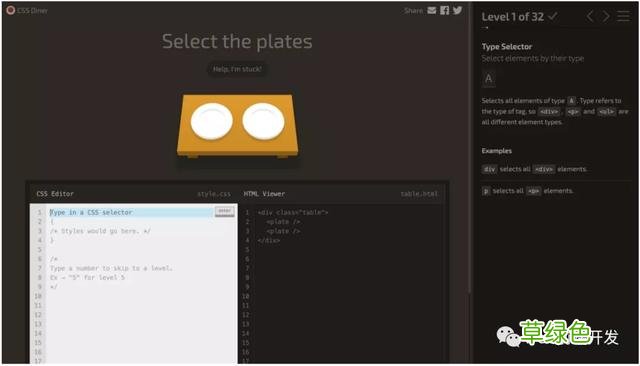Click the "style.css" file label

(x=214, y=194)
